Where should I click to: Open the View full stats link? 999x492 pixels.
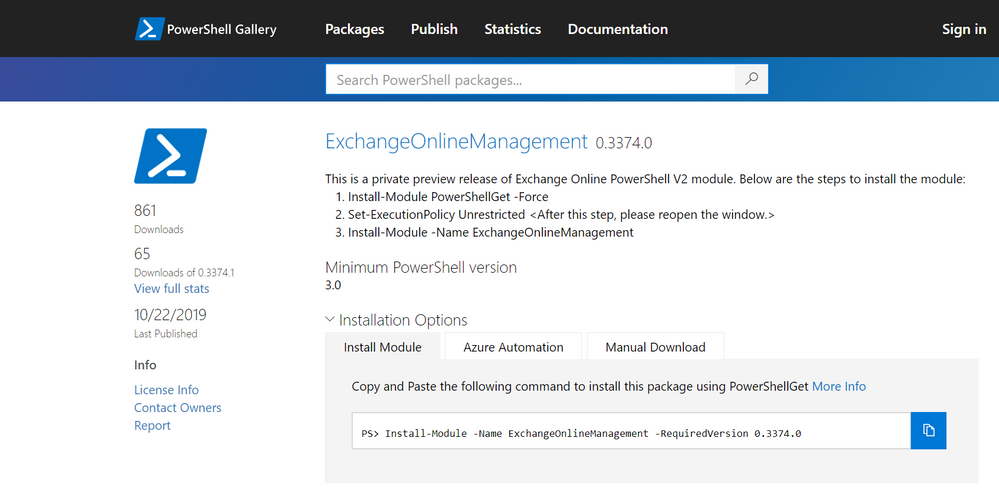click(171, 289)
